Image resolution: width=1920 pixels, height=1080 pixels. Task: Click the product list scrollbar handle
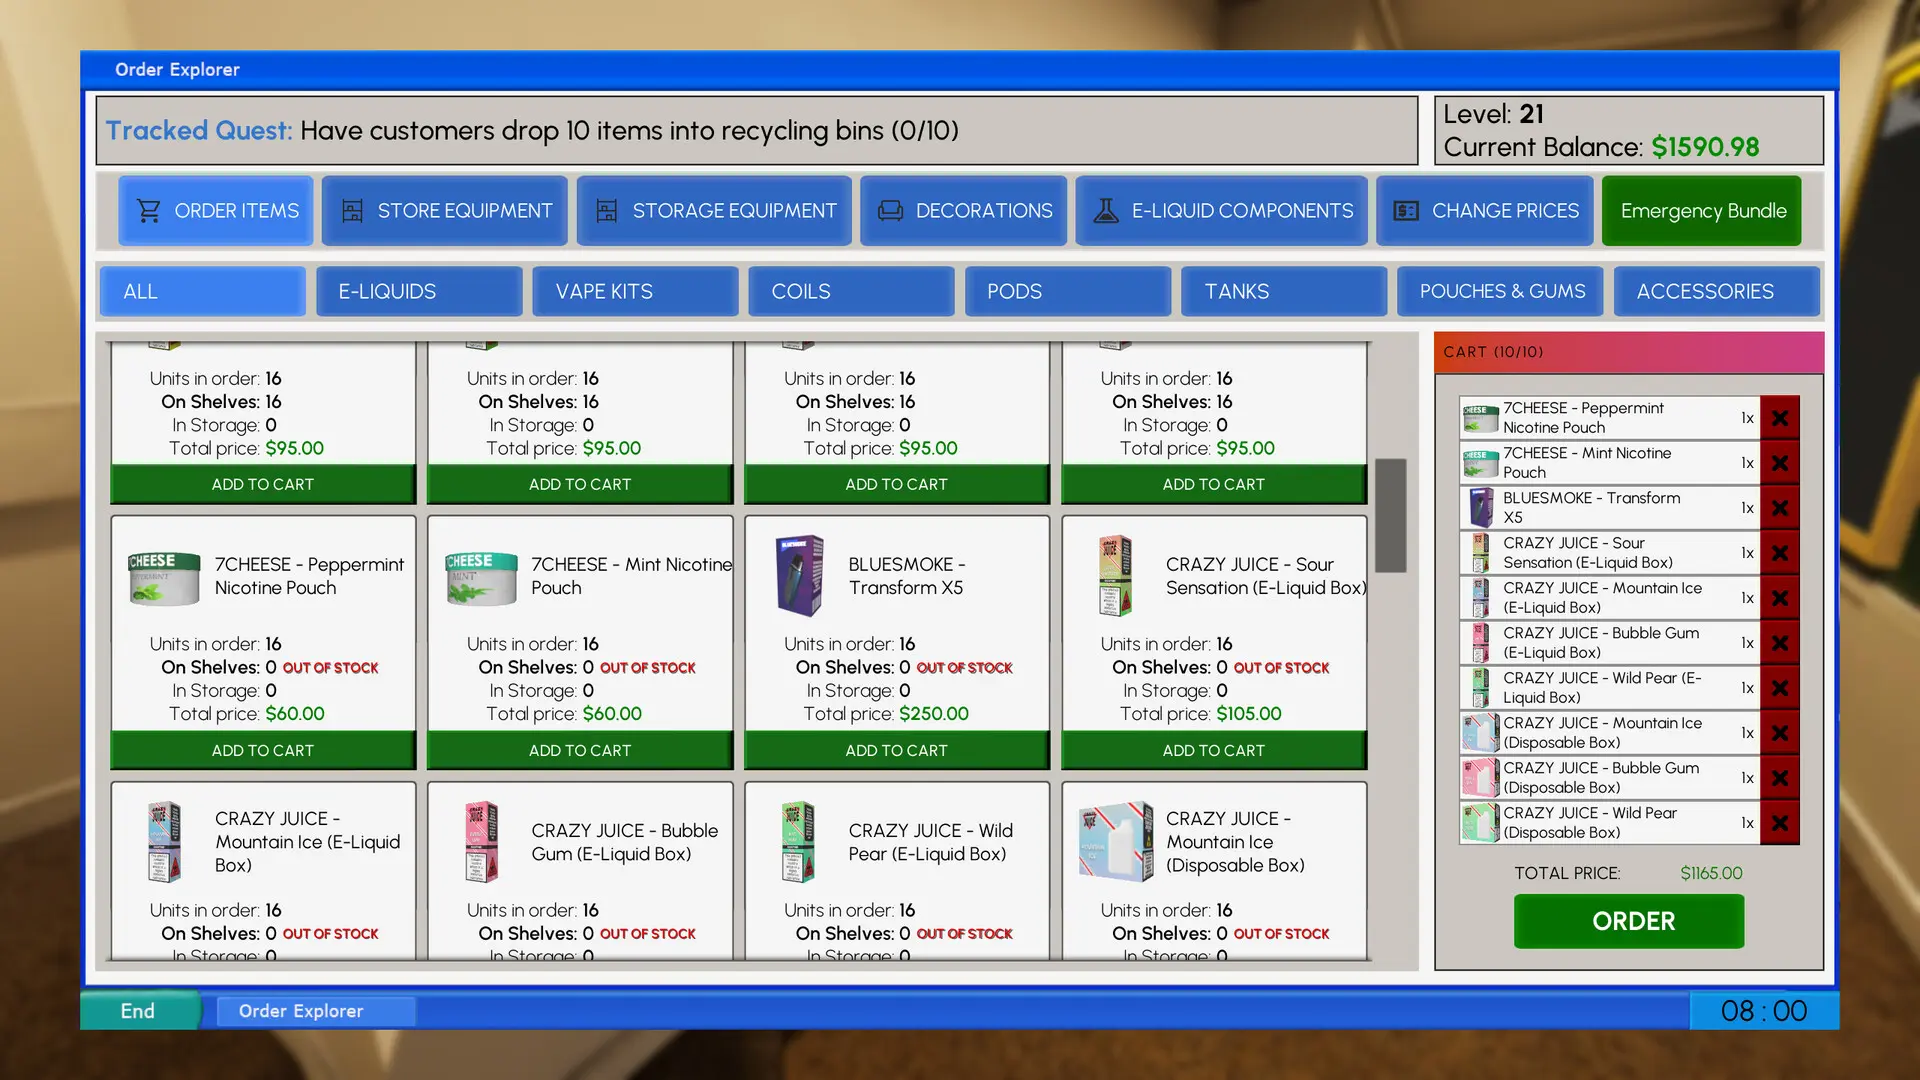[1391, 515]
